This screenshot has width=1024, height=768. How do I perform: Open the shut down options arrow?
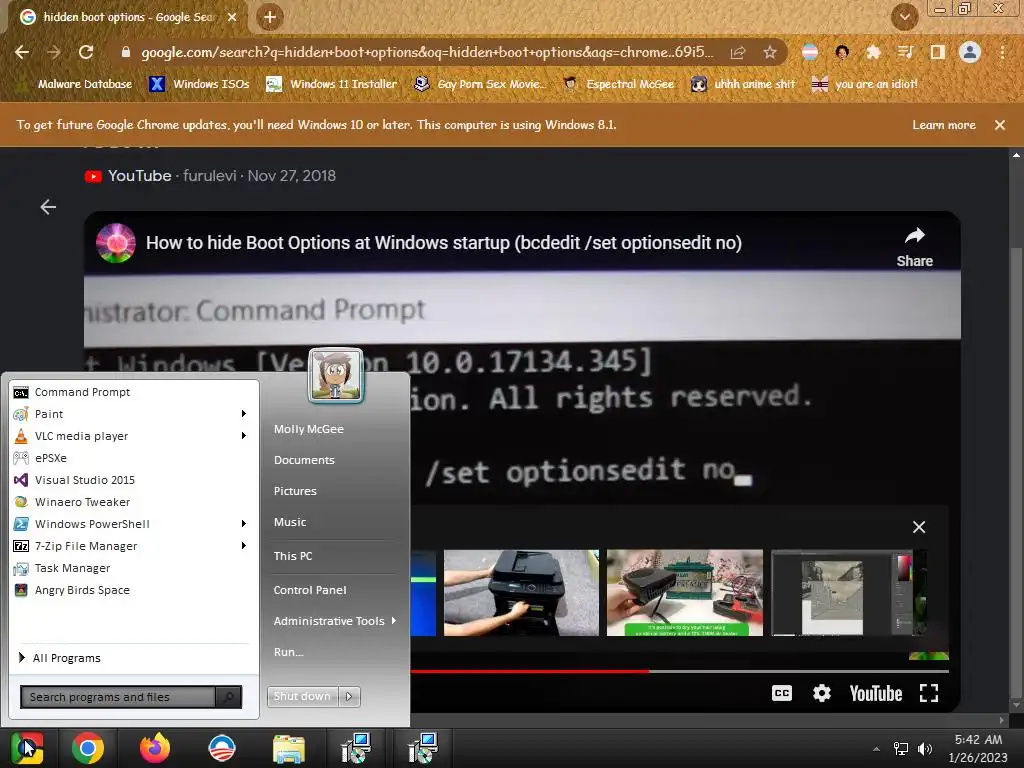pyautogui.click(x=349, y=696)
